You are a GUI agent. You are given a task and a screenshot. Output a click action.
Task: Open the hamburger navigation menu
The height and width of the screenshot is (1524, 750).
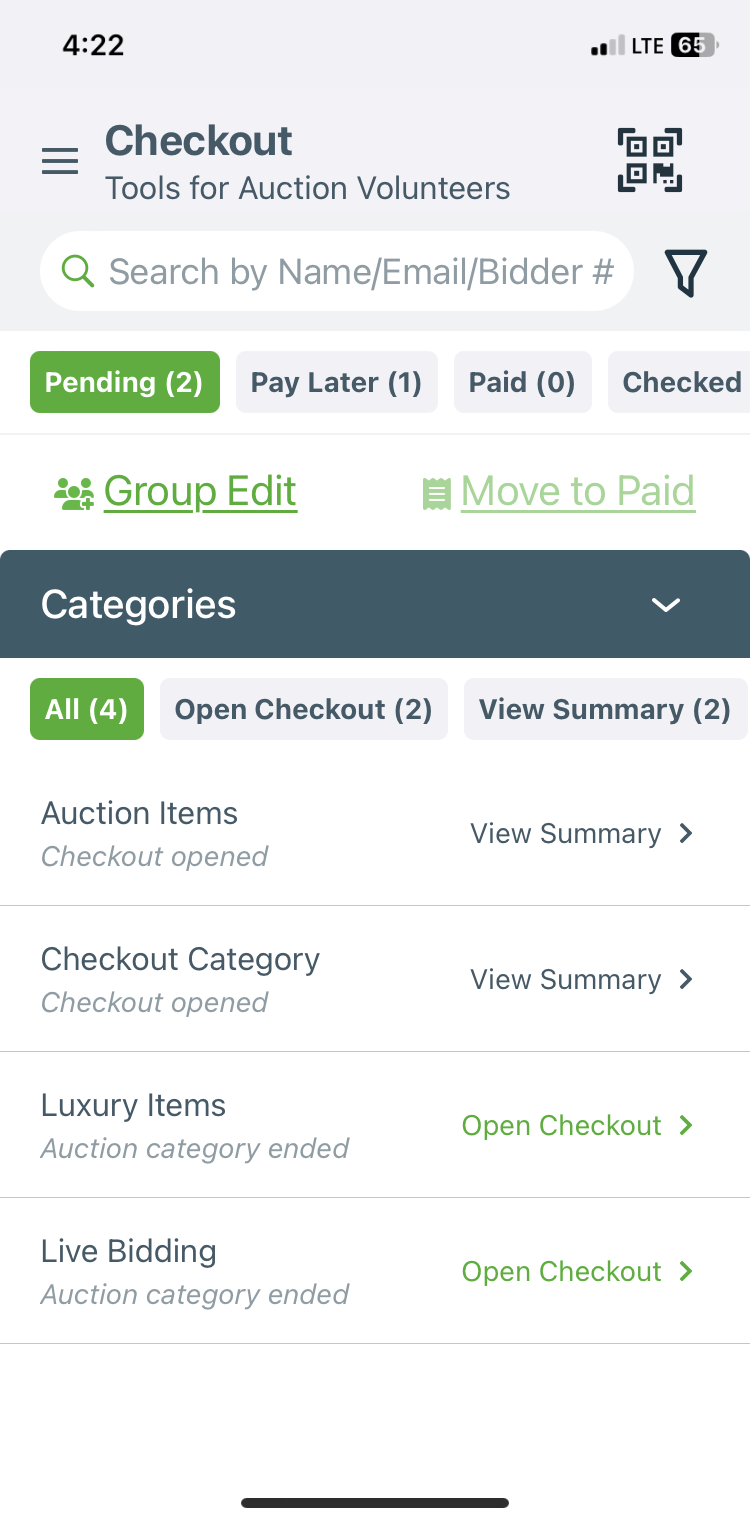tap(60, 161)
